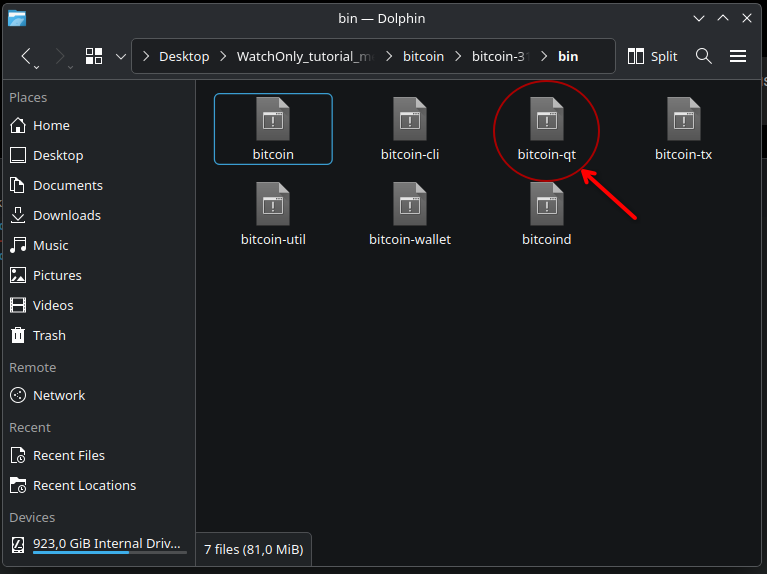Open Music folder in sidebar

[x=98, y=245]
